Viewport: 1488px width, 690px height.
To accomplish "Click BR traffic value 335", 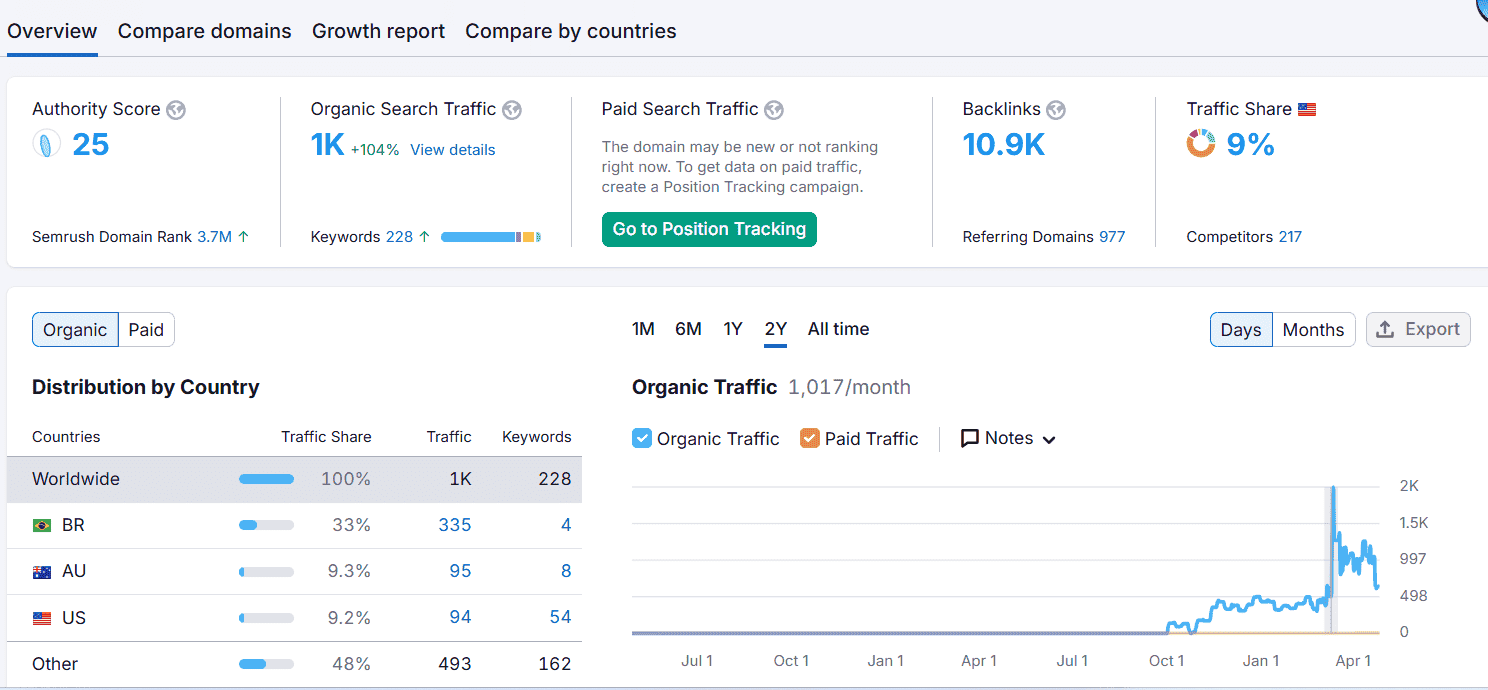I will pyautogui.click(x=455, y=525).
